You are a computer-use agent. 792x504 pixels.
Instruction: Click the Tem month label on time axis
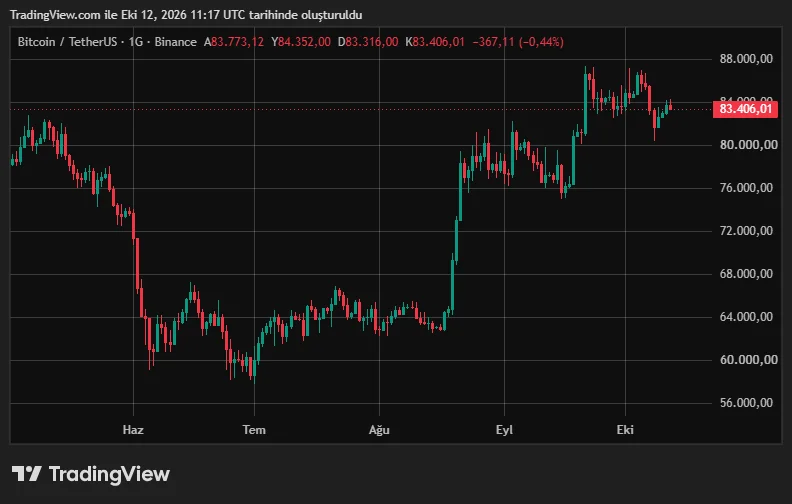point(254,430)
